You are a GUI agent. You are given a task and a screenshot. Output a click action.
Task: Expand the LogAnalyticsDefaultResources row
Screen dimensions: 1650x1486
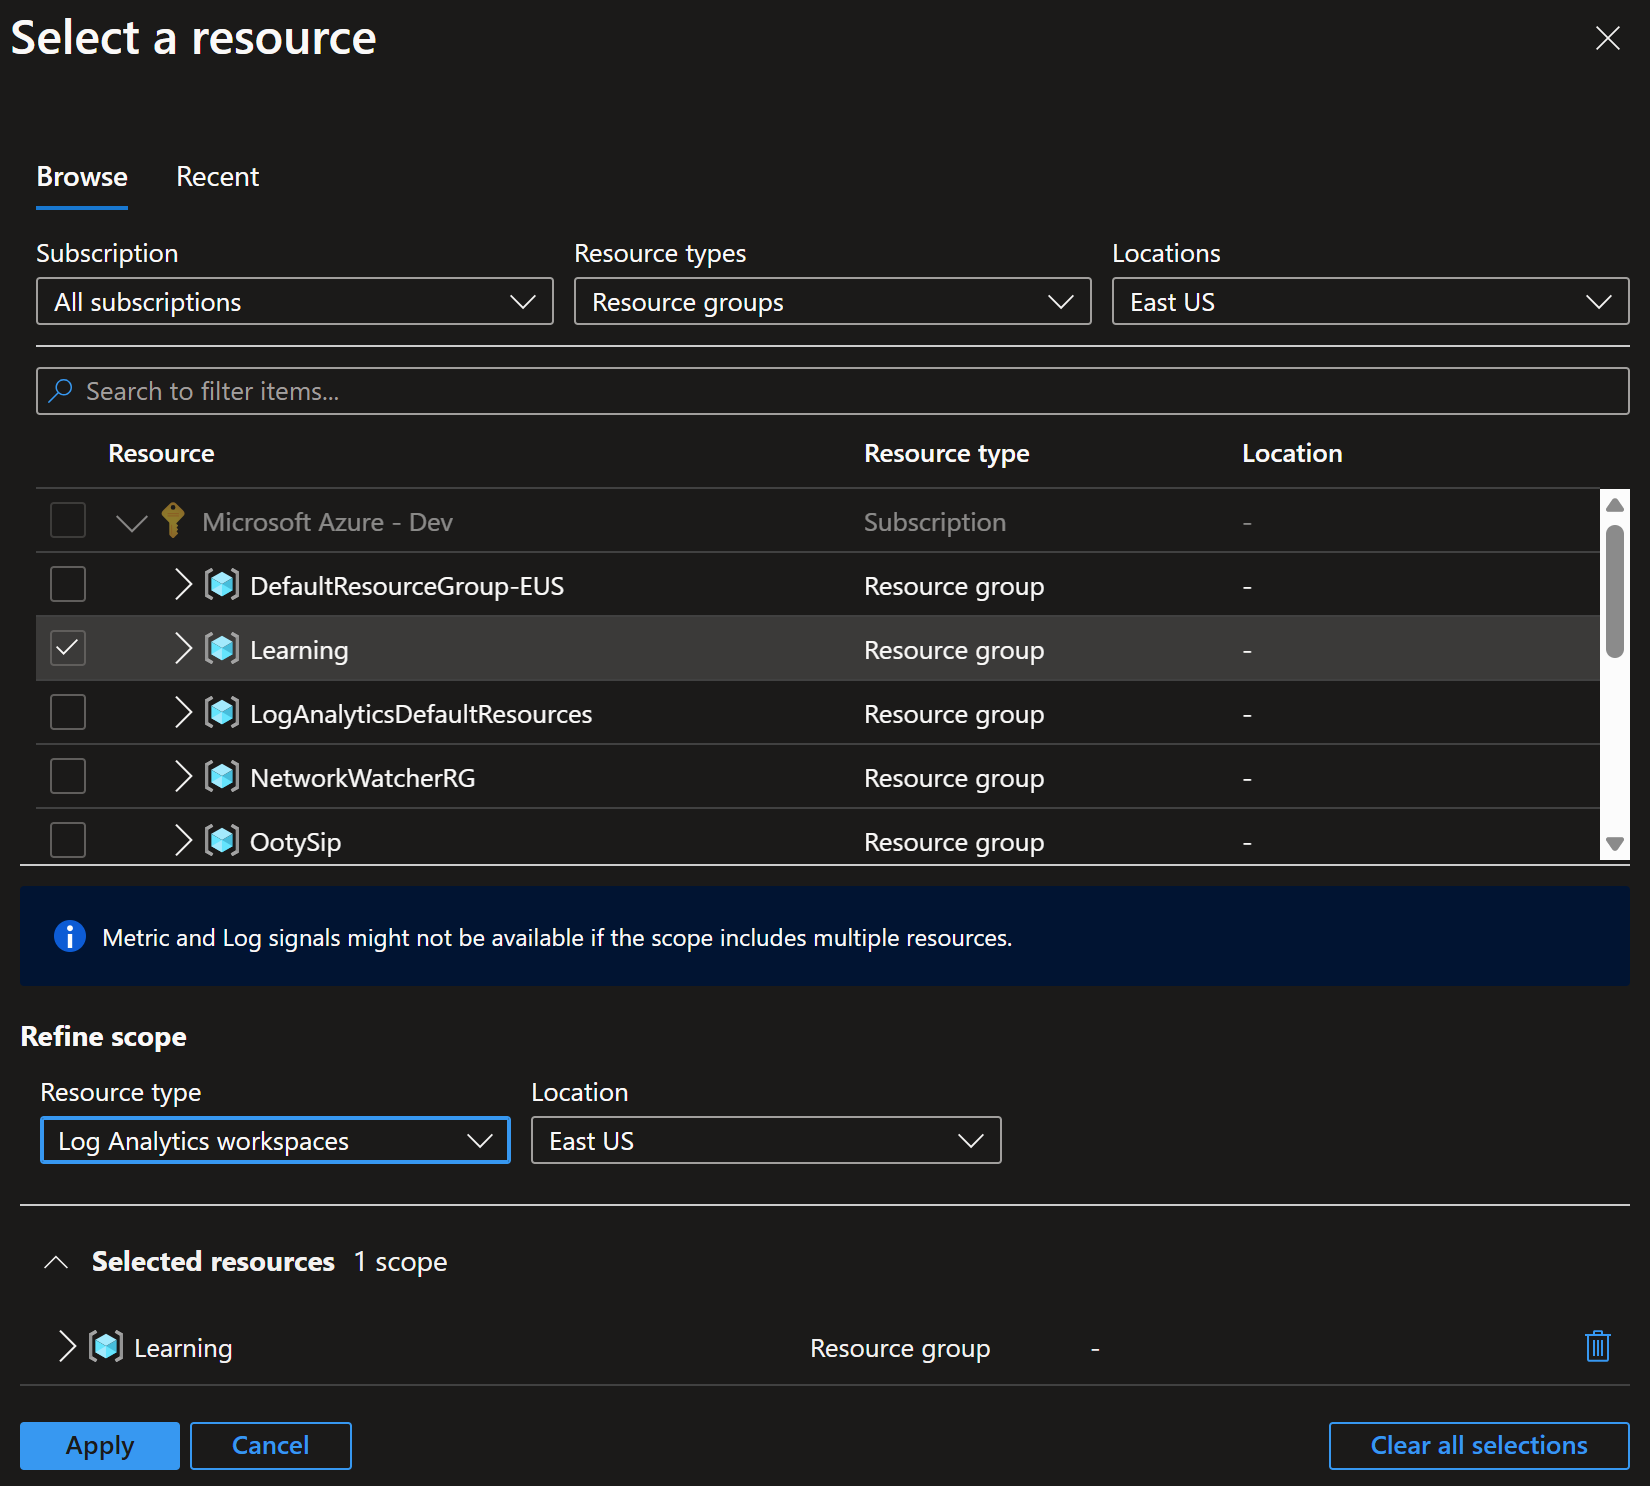point(183,712)
